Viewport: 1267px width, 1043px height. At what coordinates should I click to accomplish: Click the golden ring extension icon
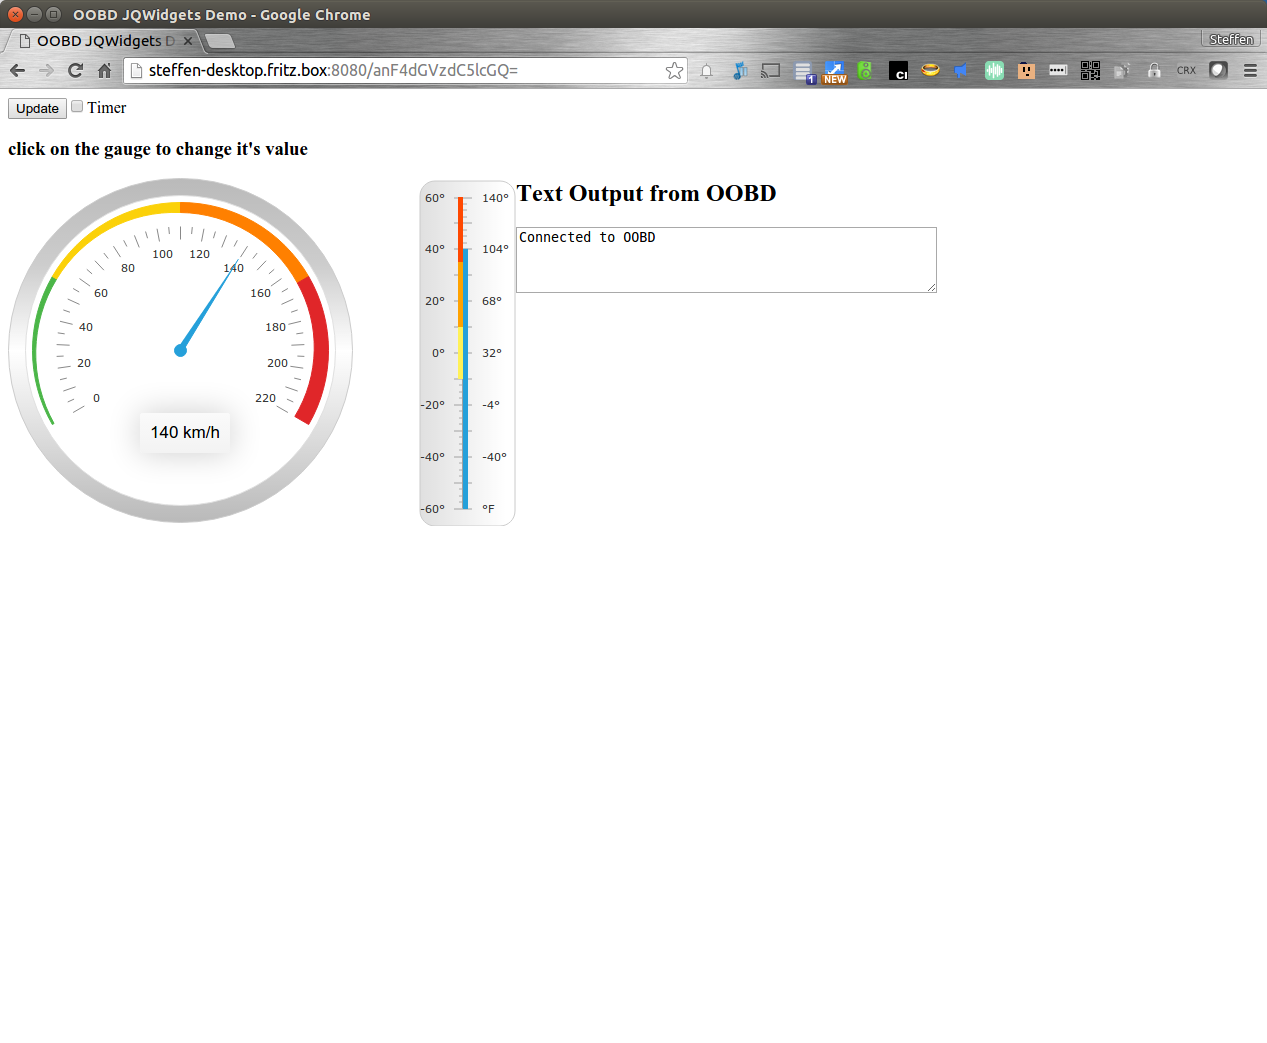coord(930,70)
